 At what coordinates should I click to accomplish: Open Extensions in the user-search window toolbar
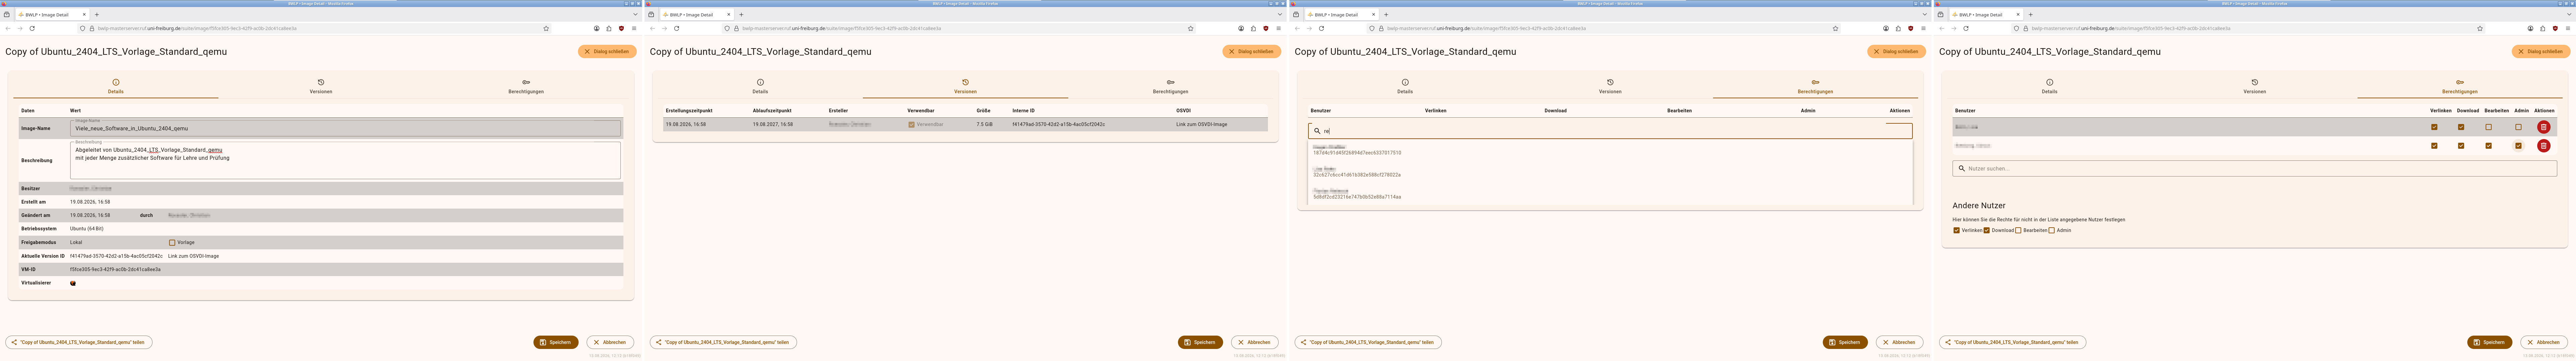1898,28
